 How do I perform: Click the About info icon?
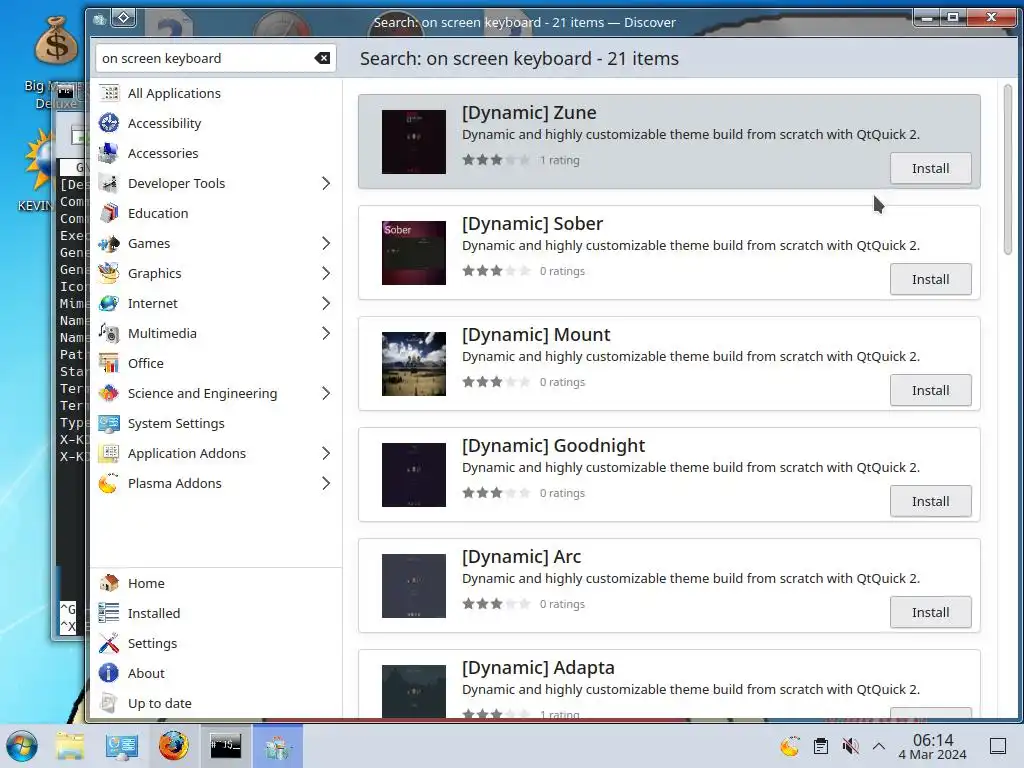coord(109,673)
